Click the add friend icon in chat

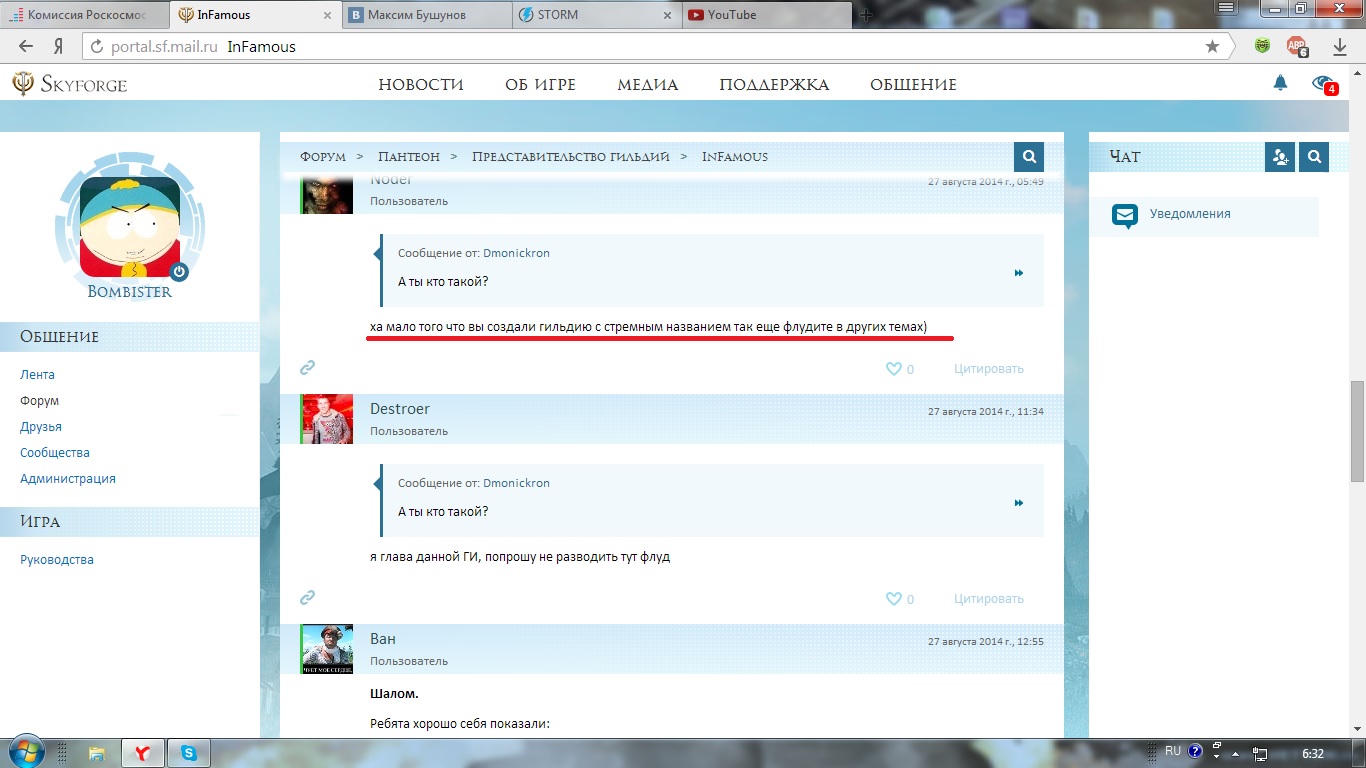pos(1280,157)
